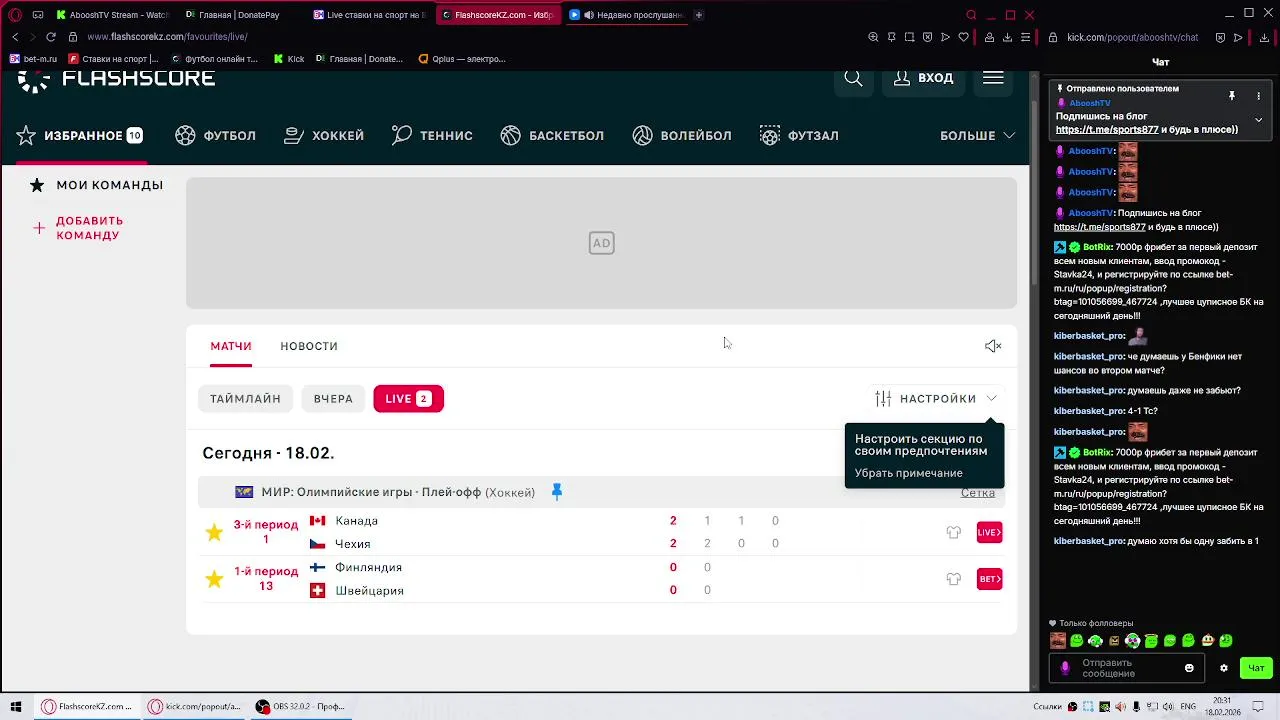The width and height of the screenshot is (1280, 720).
Task: Open Kick bookmark
Action: coord(288,59)
